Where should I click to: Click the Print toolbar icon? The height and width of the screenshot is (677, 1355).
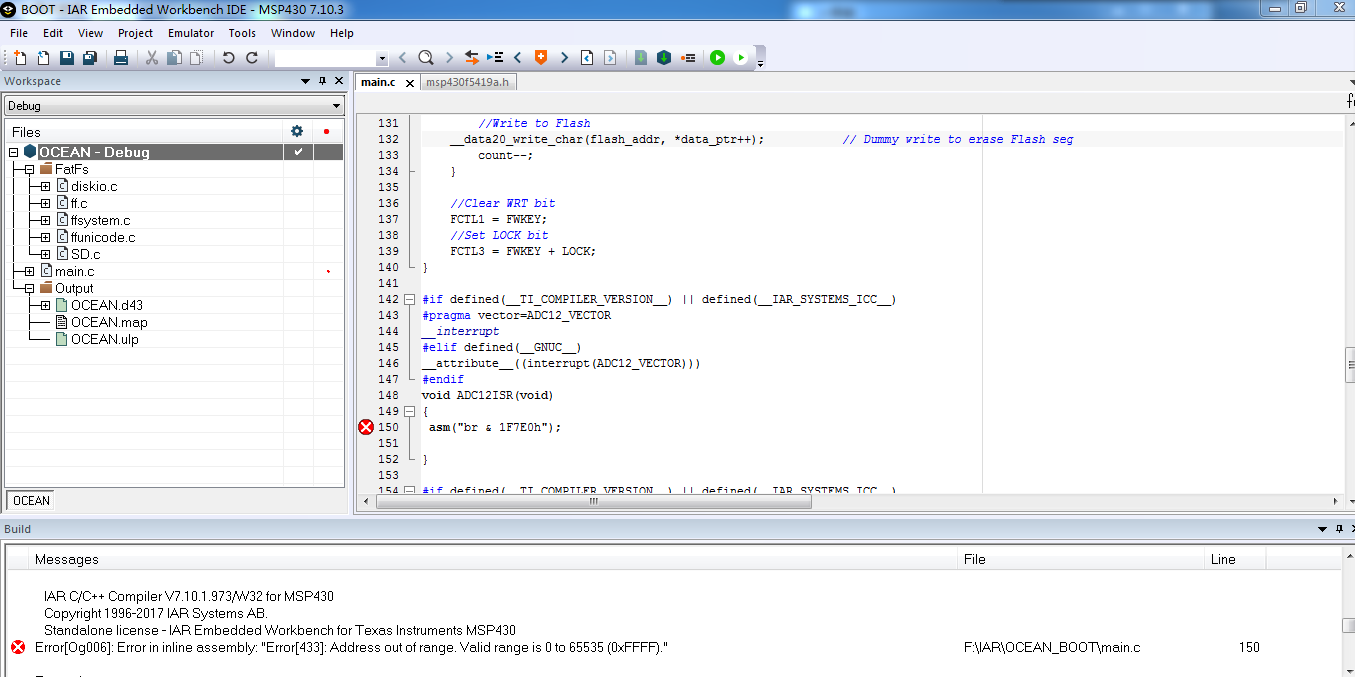tap(121, 58)
